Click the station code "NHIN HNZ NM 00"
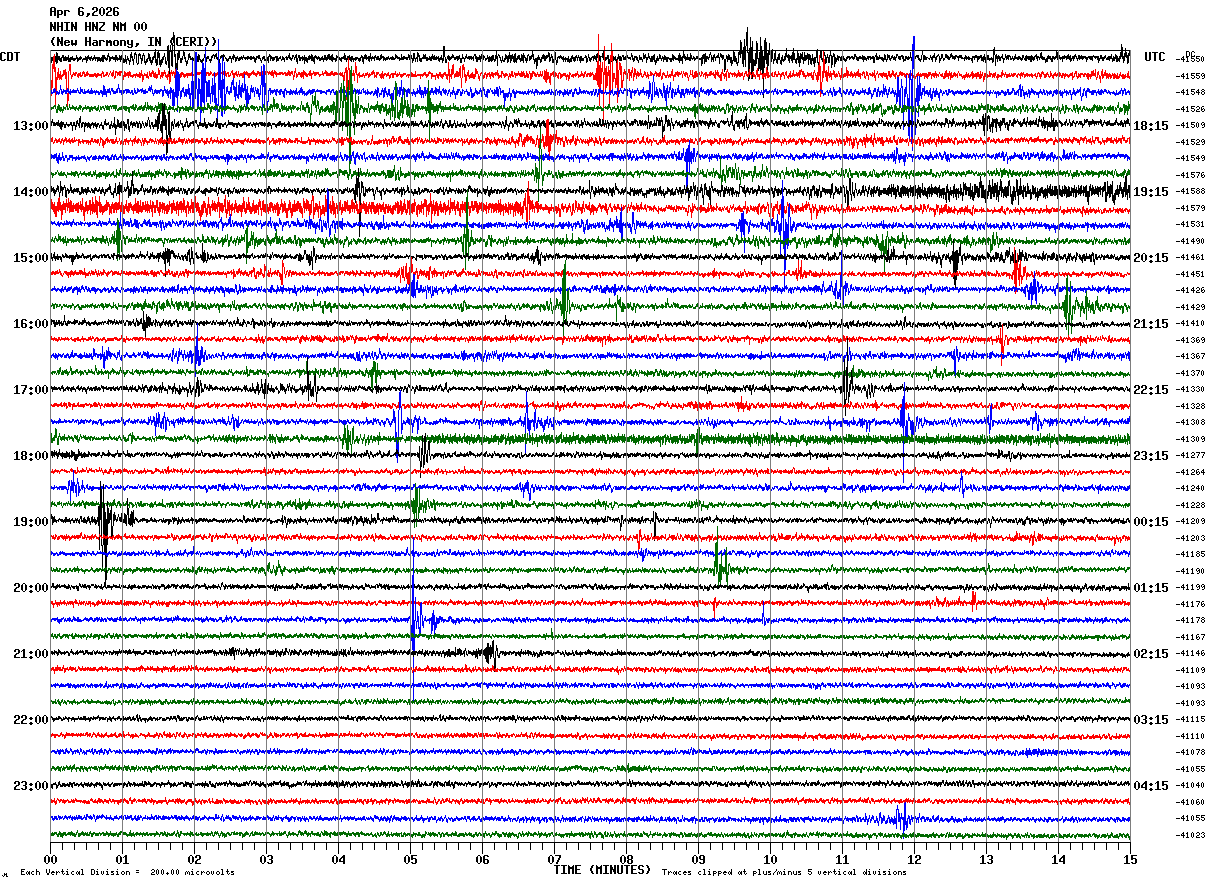The height and width of the screenshot is (886, 1210). [x=98, y=27]
